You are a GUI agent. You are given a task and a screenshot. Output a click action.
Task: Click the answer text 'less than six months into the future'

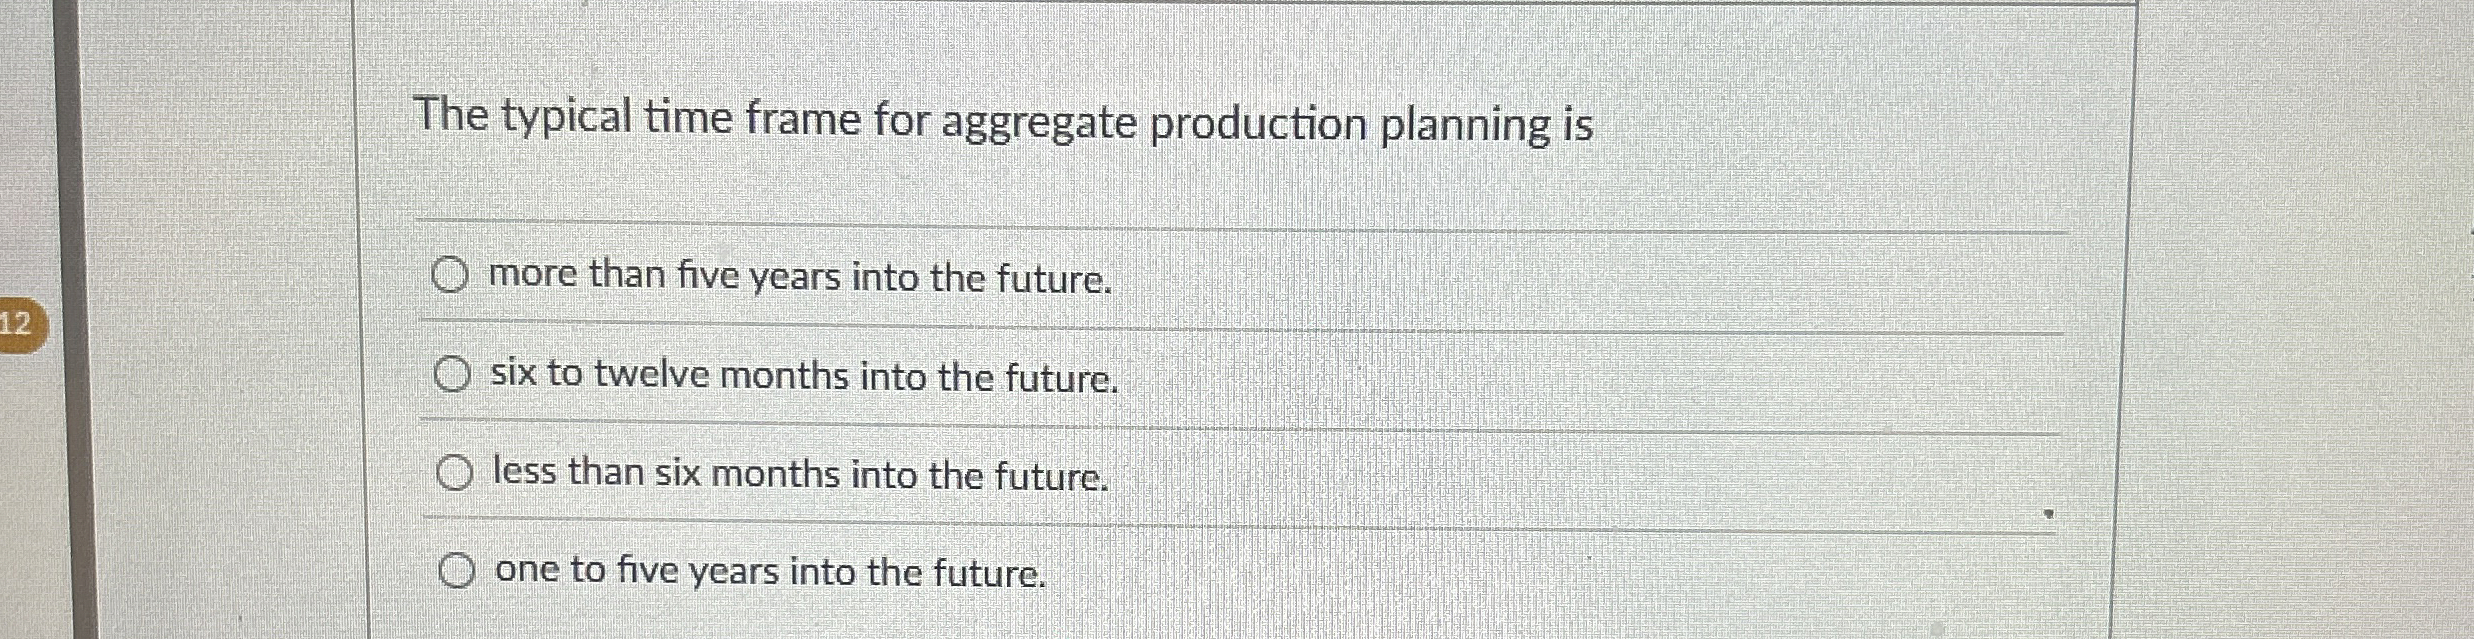797,474
